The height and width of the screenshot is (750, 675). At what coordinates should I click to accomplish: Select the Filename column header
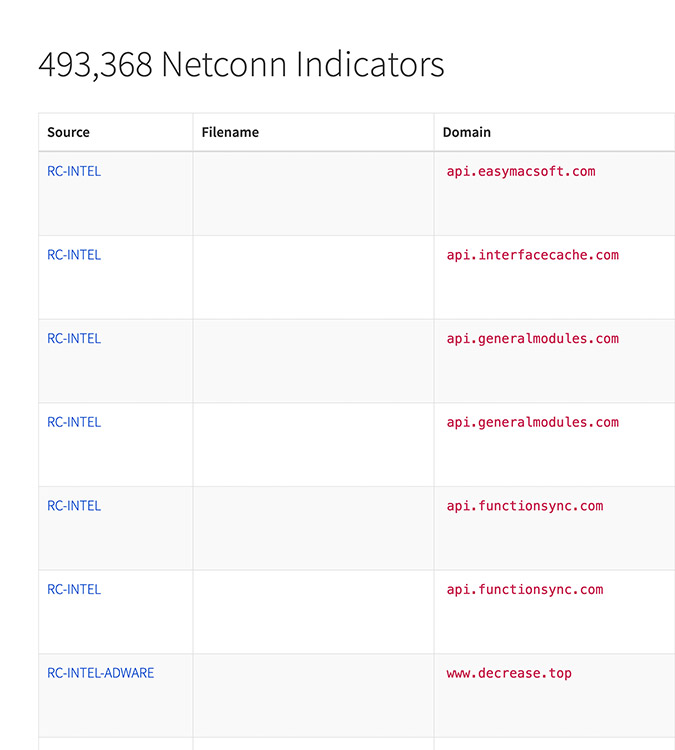coord(230,132)
